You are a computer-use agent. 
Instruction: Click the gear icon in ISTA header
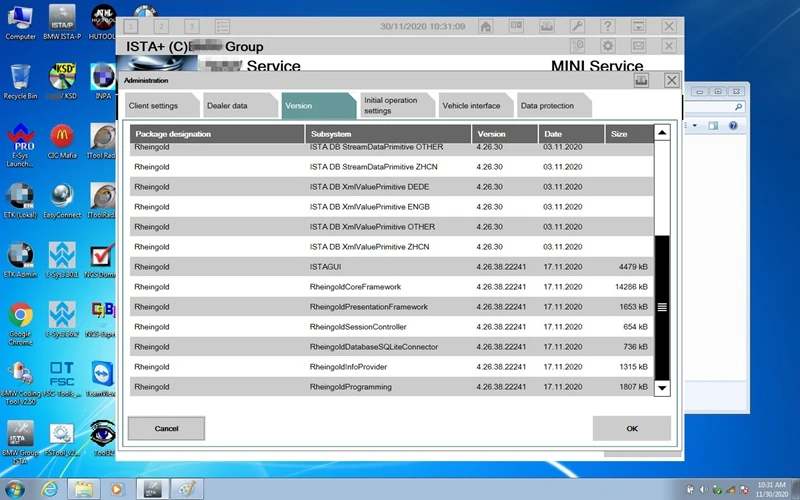[x=608, y=46]
